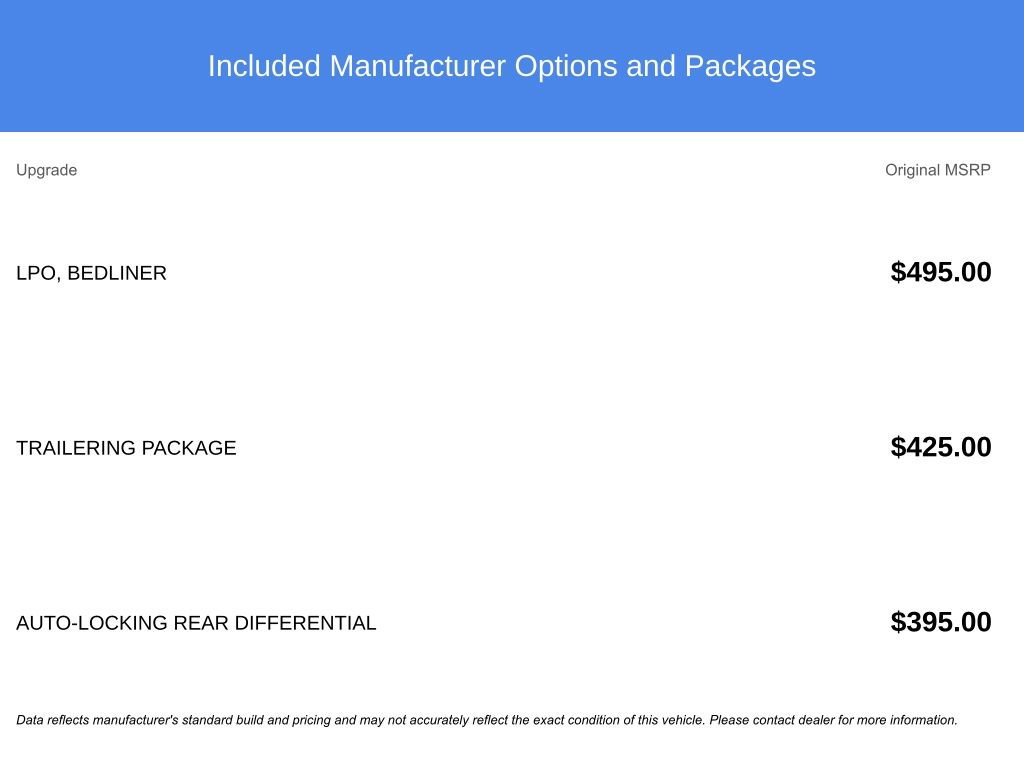Click the word "BEDLINER" in the upgrade list
Screen dimensions: 1024x768
[116, 273]
